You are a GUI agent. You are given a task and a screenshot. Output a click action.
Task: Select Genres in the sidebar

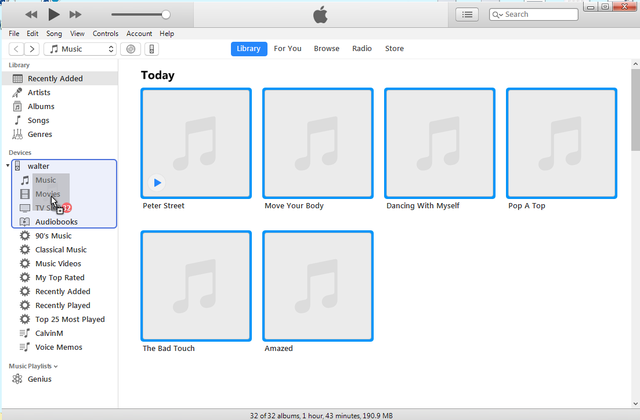60,134
